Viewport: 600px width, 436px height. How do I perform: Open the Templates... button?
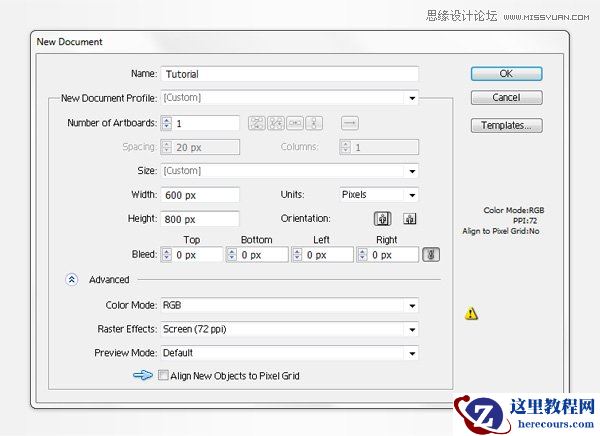coord(506,125)
